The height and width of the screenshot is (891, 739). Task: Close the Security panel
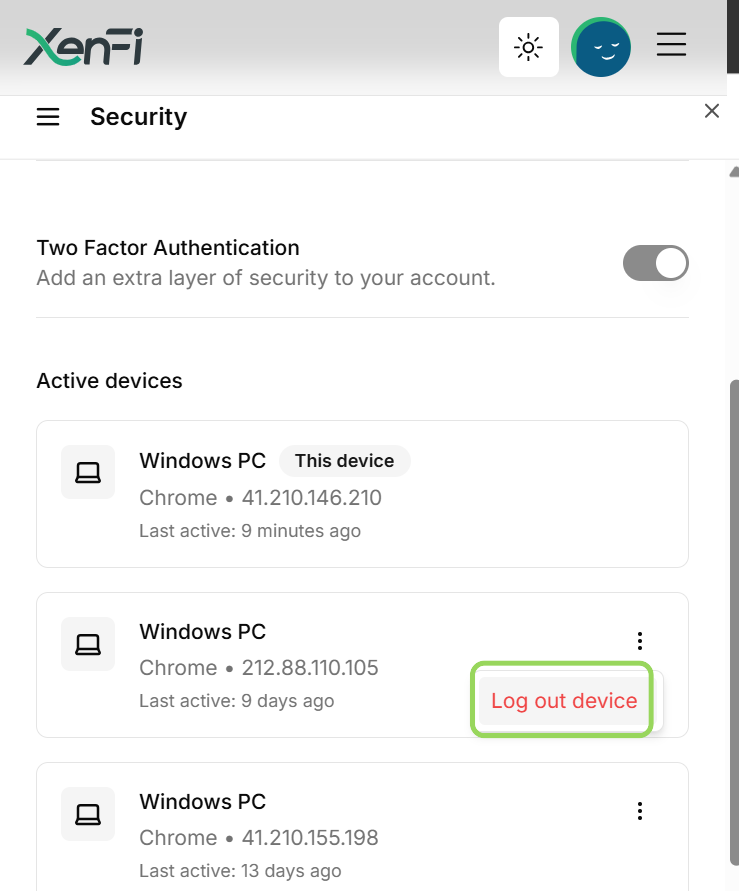click(712, 111)
